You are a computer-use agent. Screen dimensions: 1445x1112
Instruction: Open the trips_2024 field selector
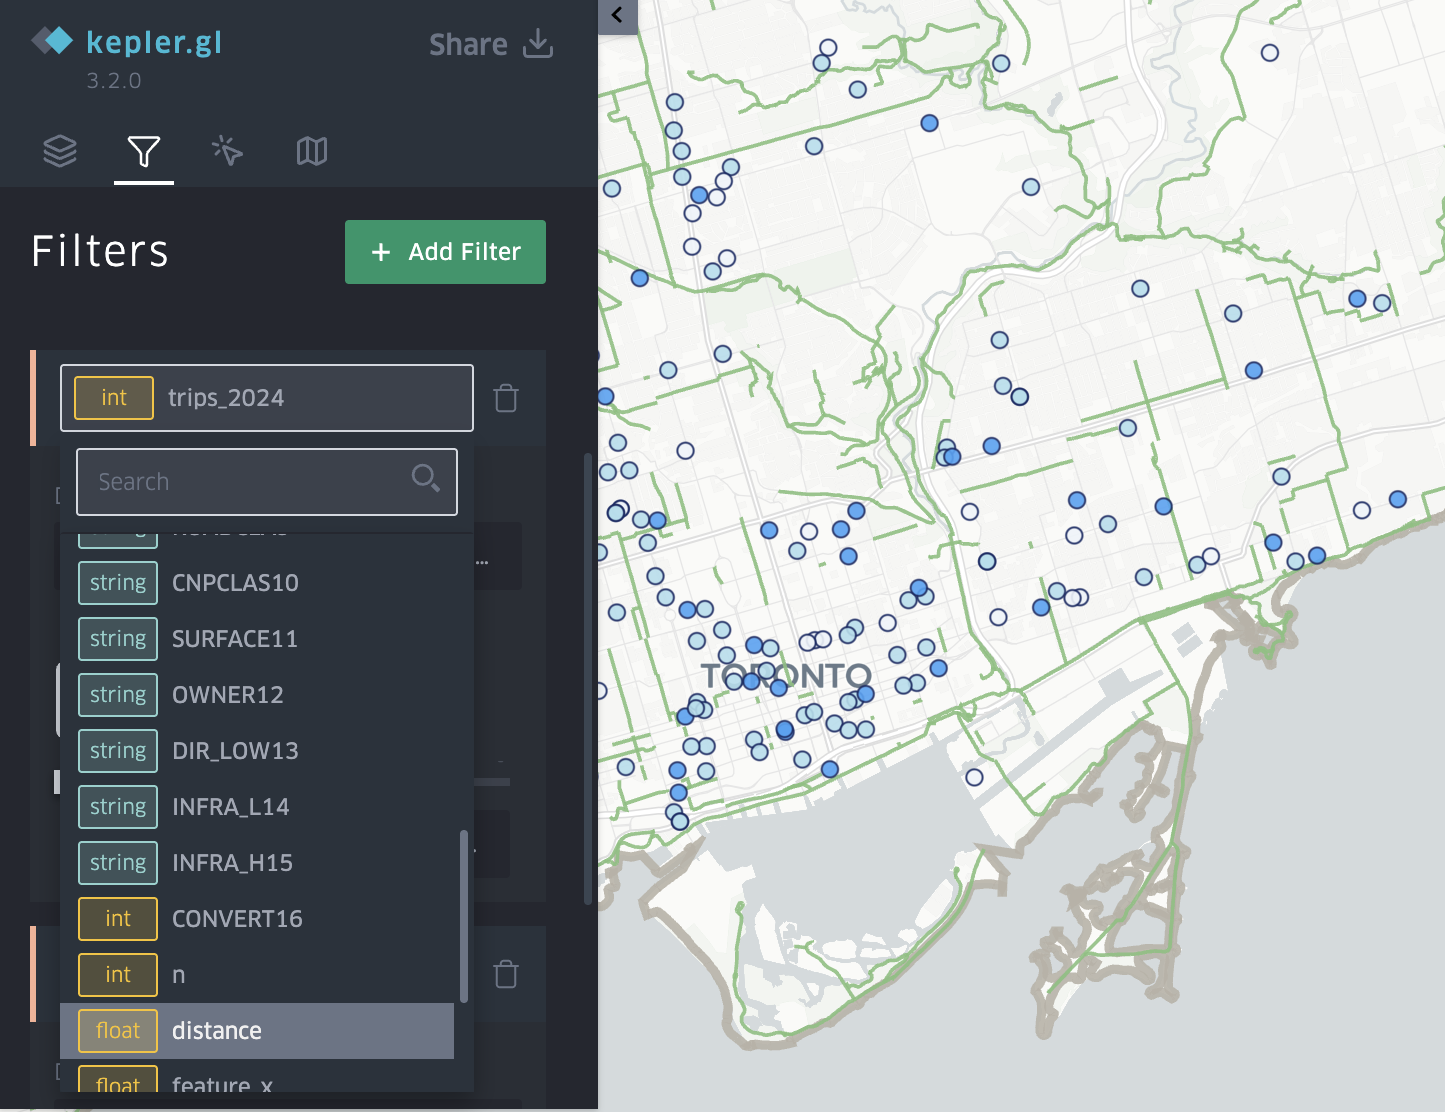coord(266,398)
